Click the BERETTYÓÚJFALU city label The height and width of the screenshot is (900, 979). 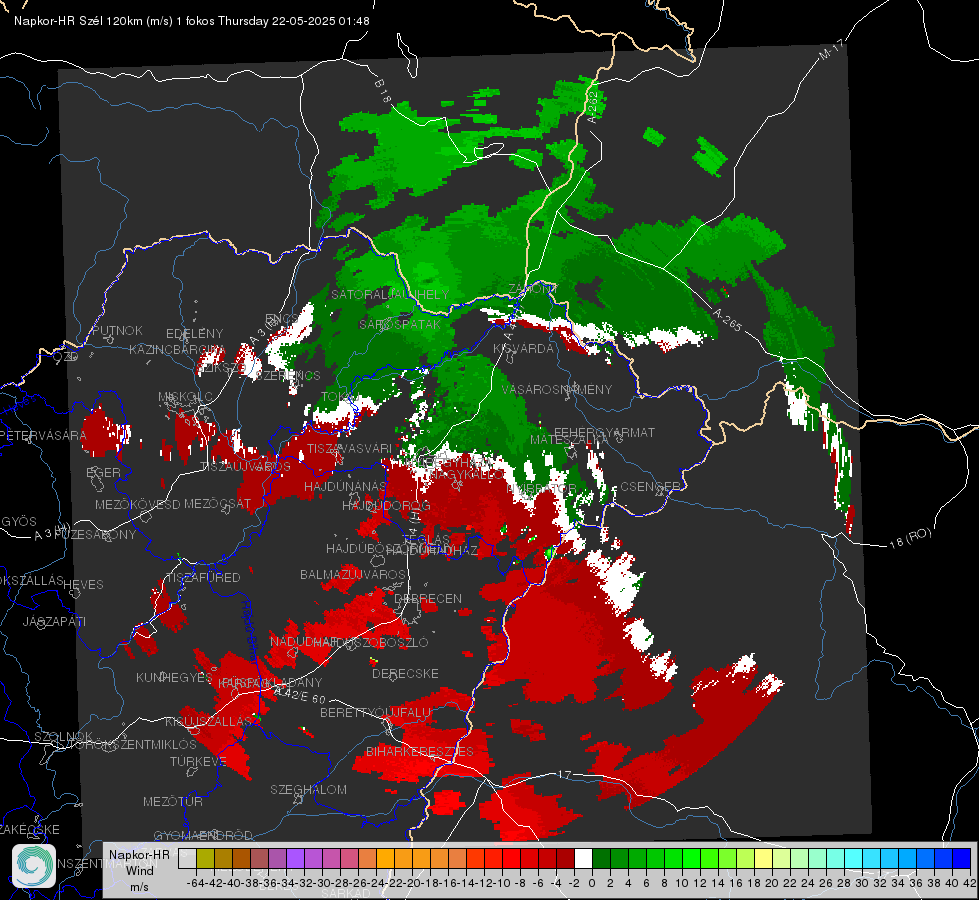point(375,712)
